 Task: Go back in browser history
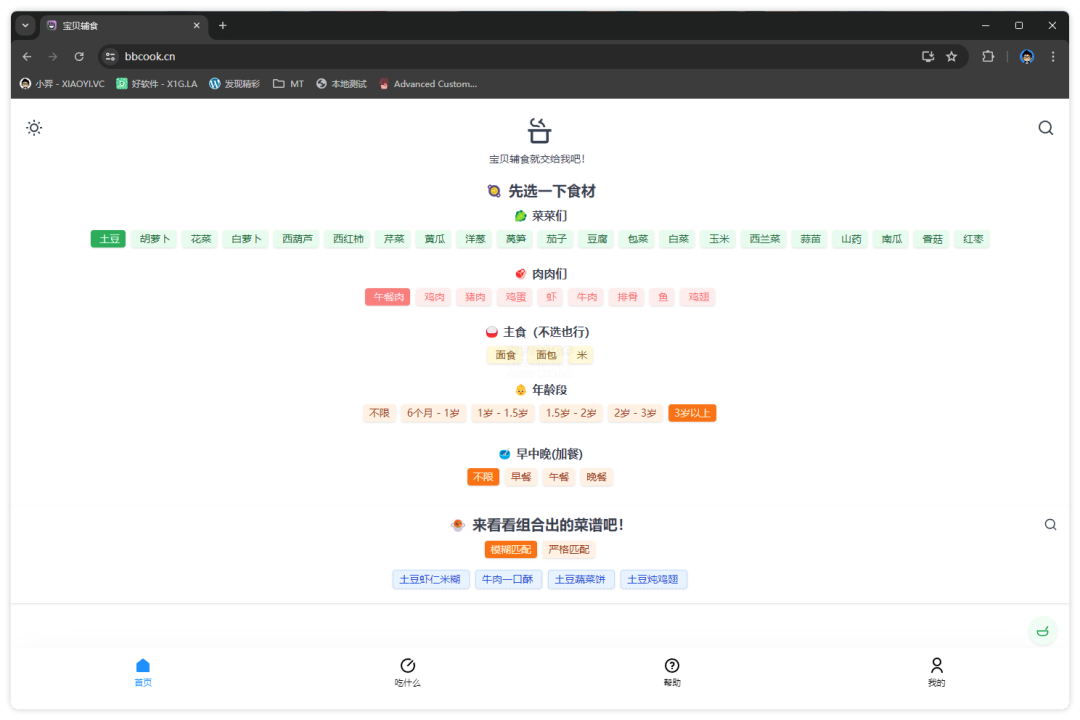coord(27,56)
